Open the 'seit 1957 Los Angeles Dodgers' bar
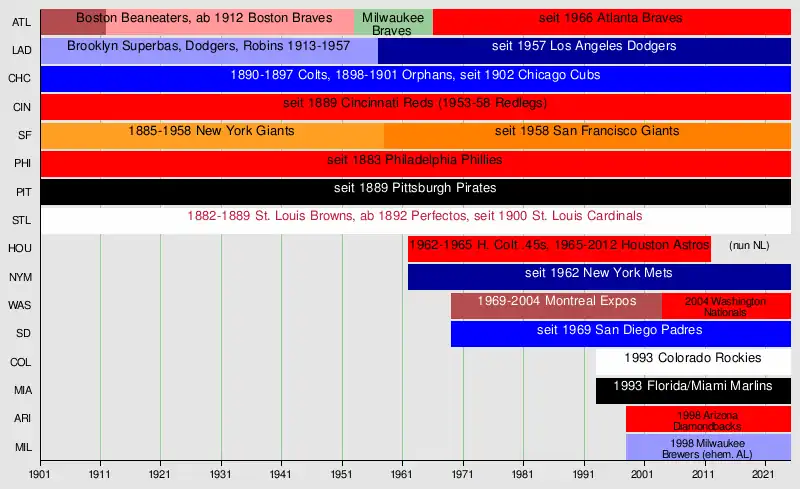800x489 pixels. point(584,47)
